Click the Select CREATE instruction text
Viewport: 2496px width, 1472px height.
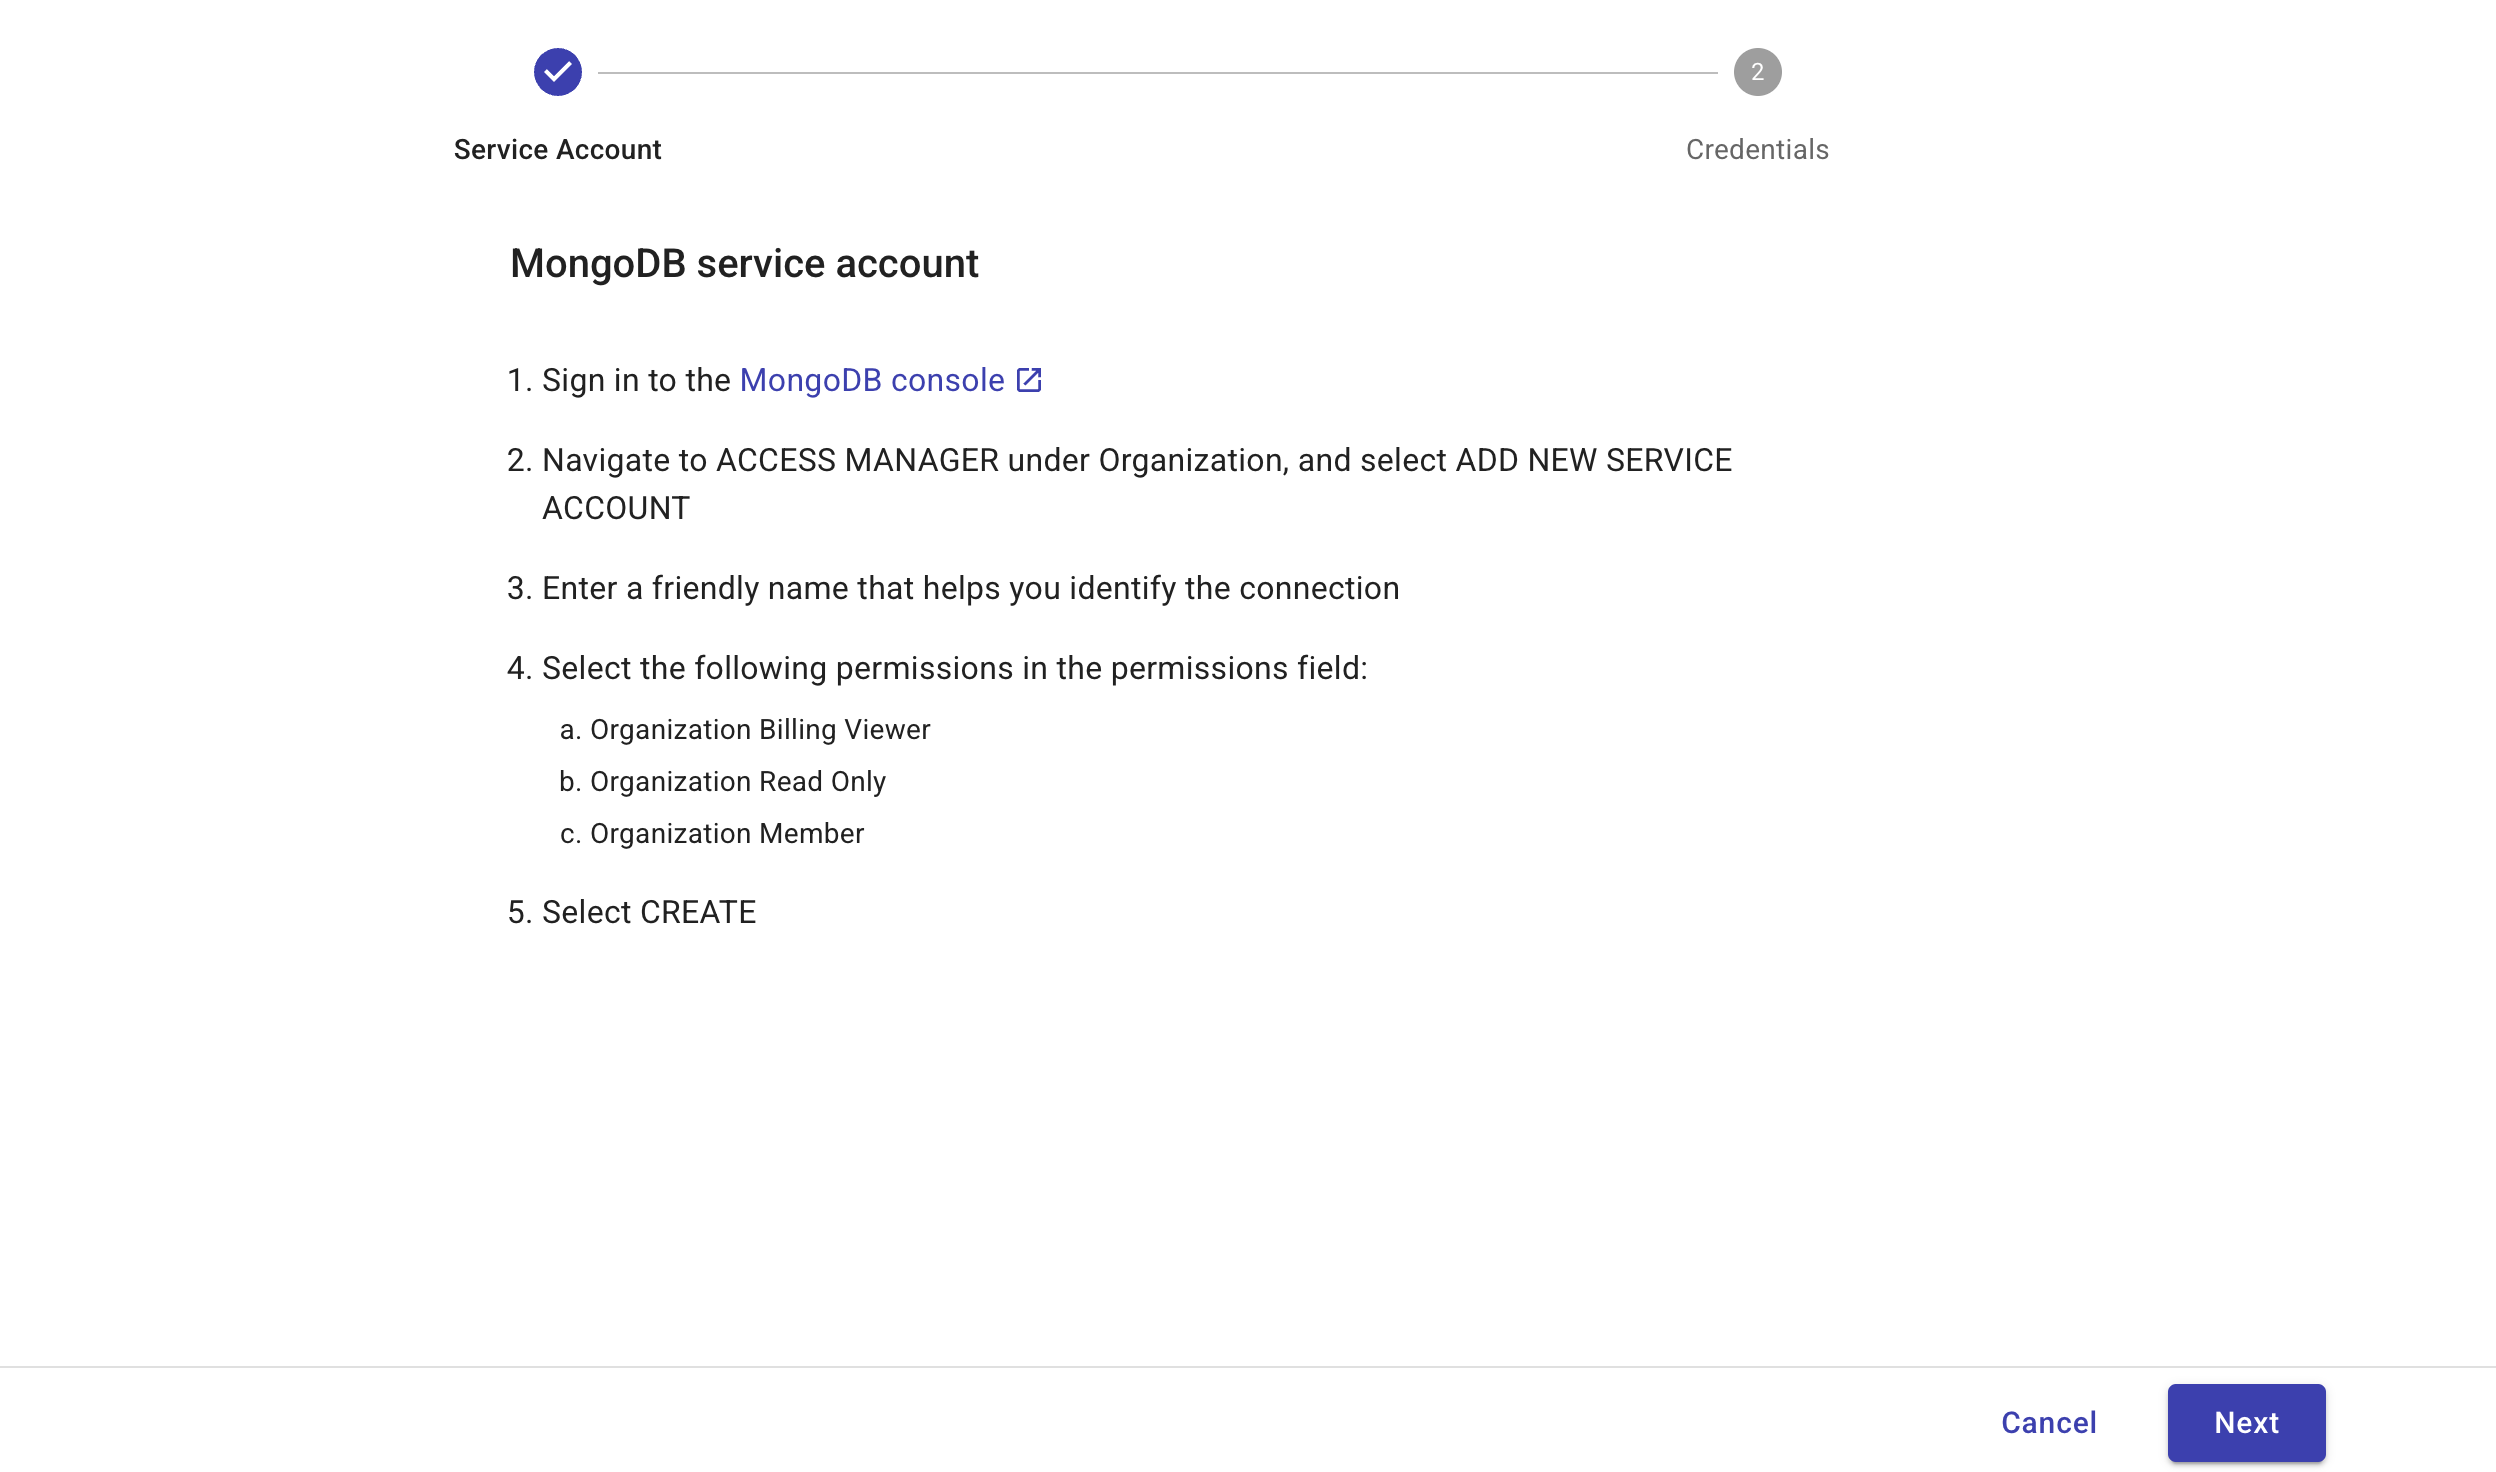click(631, 910)
